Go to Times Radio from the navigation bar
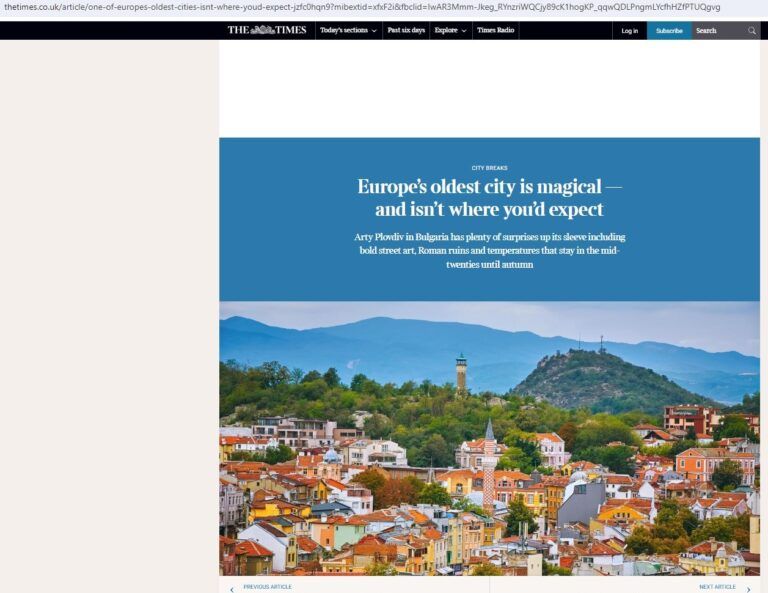768x593 pixels. [x=495, y=31]
